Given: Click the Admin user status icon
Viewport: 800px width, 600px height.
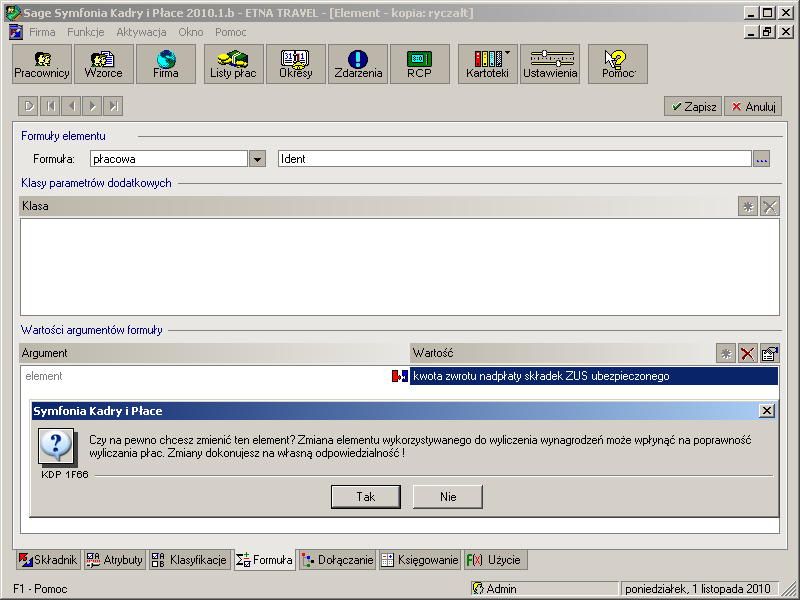Looking at the screenshot, I should pyautogui.click(x=478, y=588).
